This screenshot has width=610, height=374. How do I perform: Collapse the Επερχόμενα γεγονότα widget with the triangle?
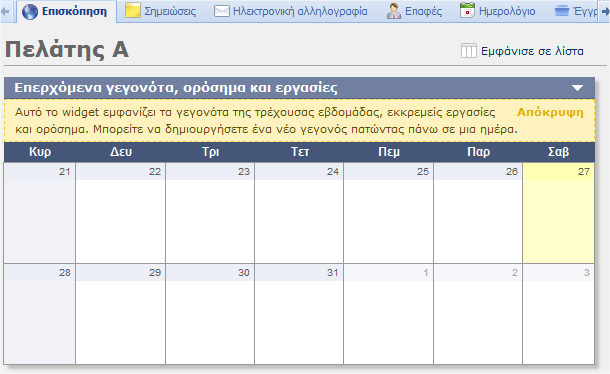578,88
